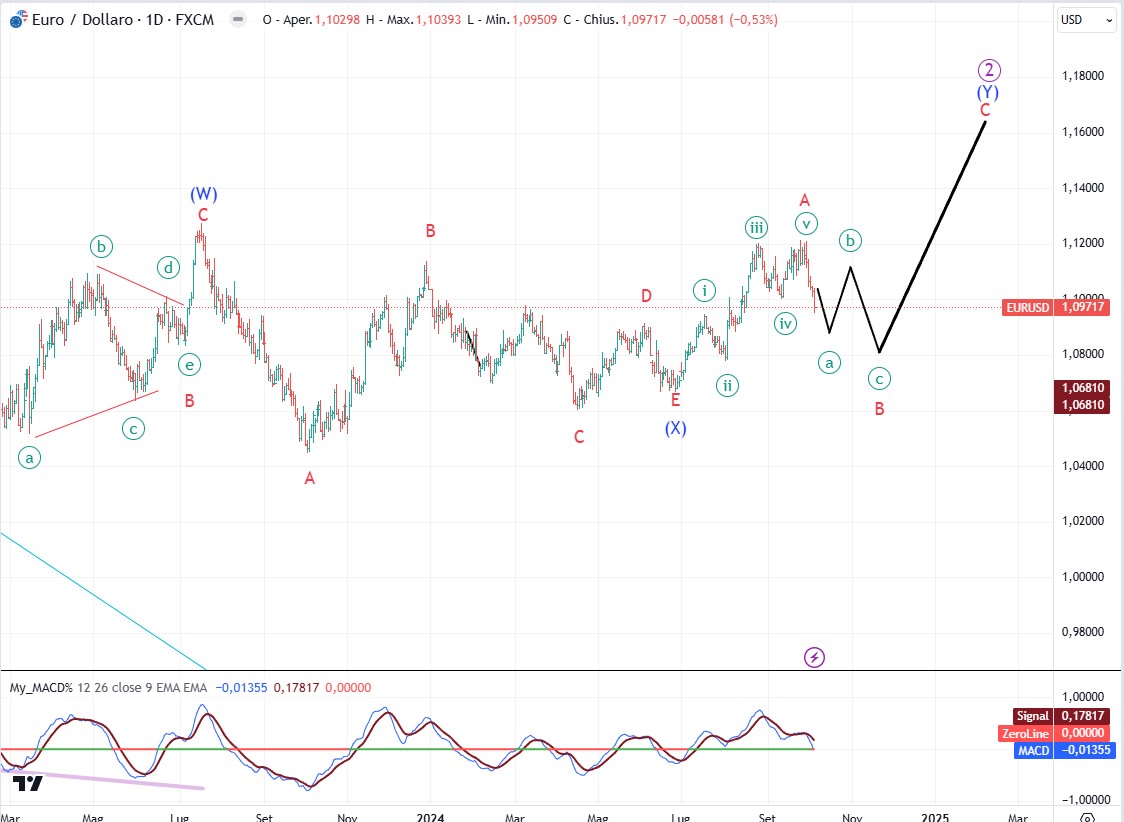Click the open value 1,10298

(337, 20)
